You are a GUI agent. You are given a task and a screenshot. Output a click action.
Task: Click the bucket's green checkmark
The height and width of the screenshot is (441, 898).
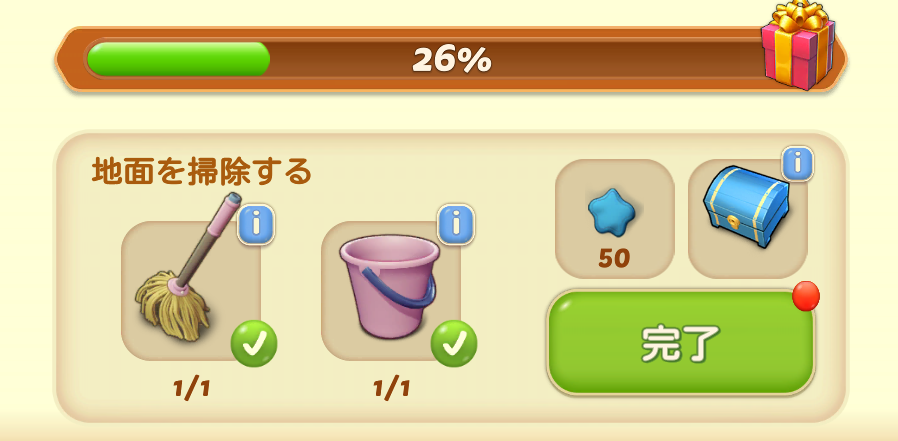pos(454,344)
